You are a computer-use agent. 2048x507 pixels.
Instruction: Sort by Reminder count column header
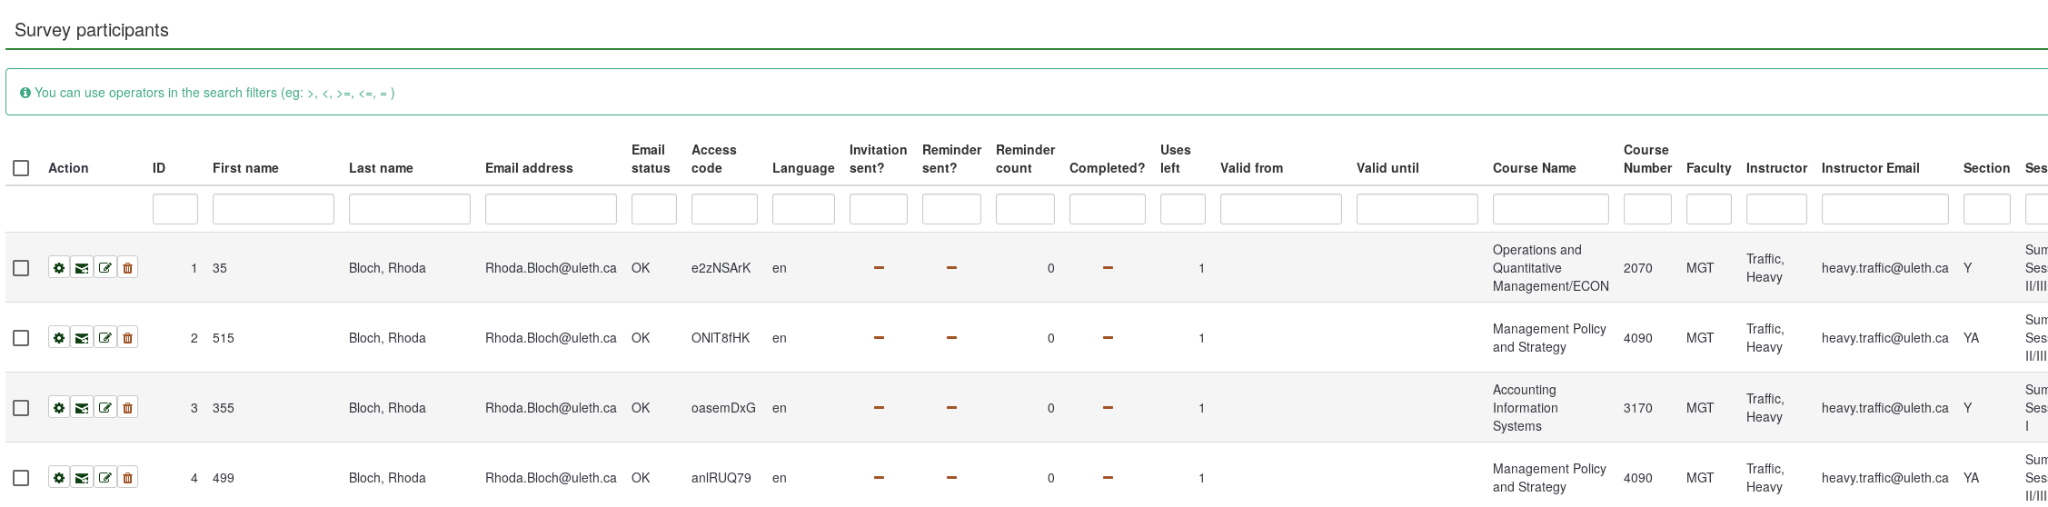pyautogui.click(x=1025, y=159)
